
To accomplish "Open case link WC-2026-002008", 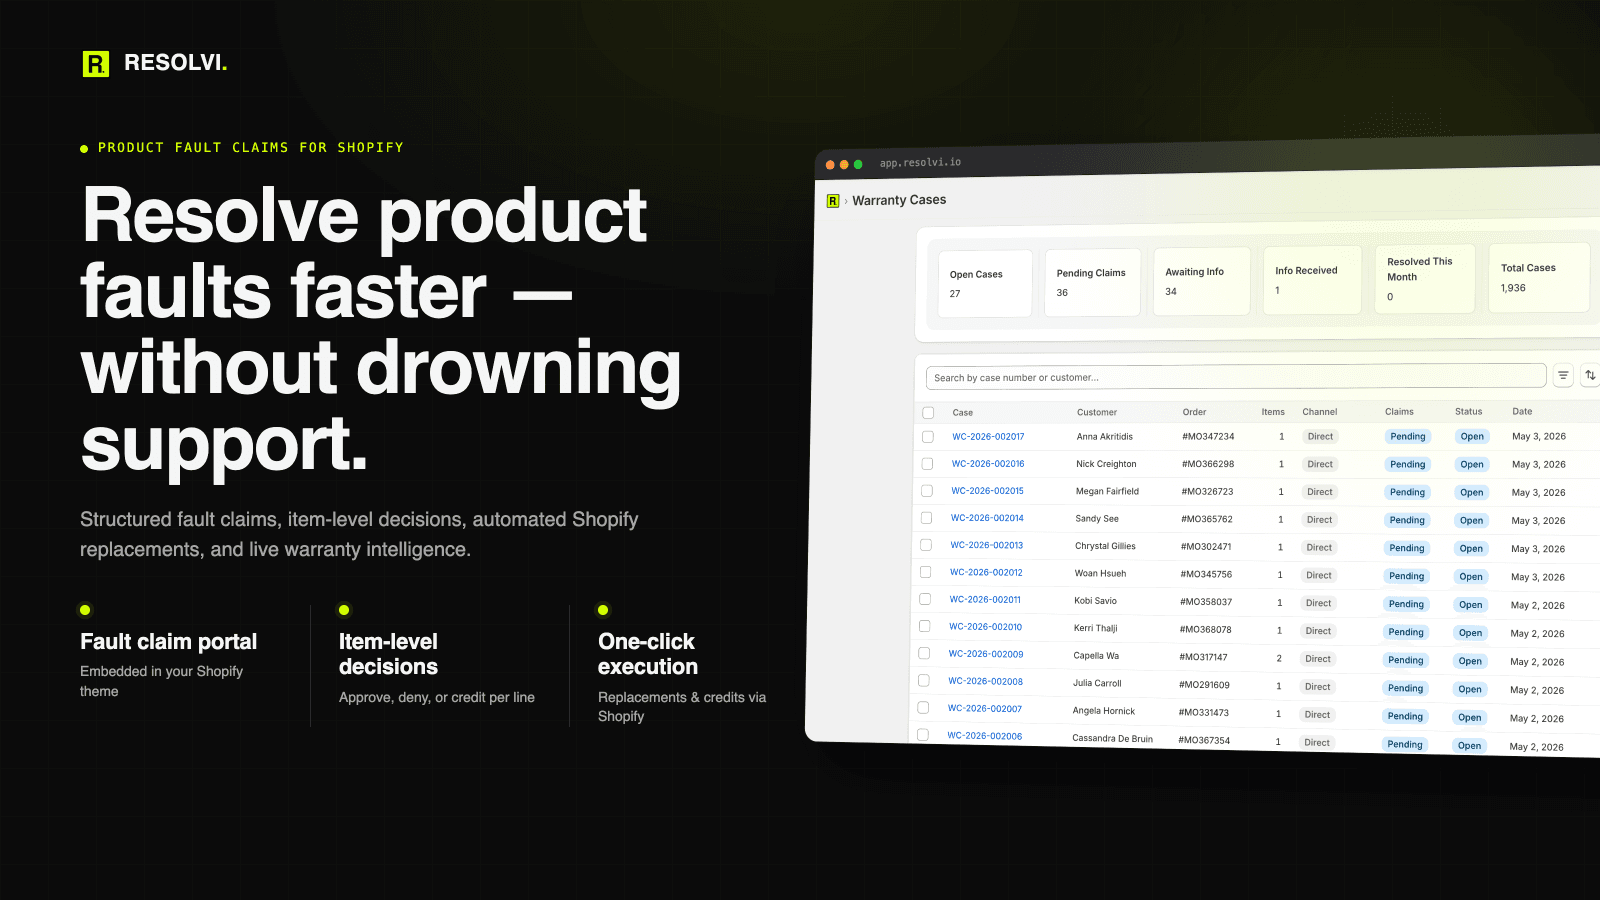I will click(985, 681).
